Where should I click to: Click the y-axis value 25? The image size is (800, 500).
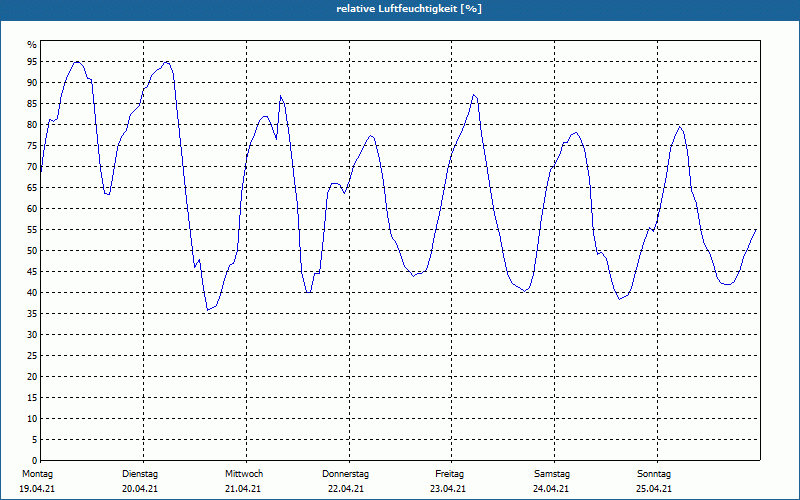[x=32, y=356]
